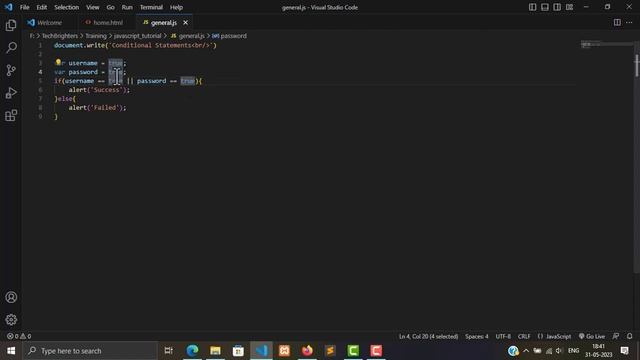Open the Windows Start menu

(11, 351)
